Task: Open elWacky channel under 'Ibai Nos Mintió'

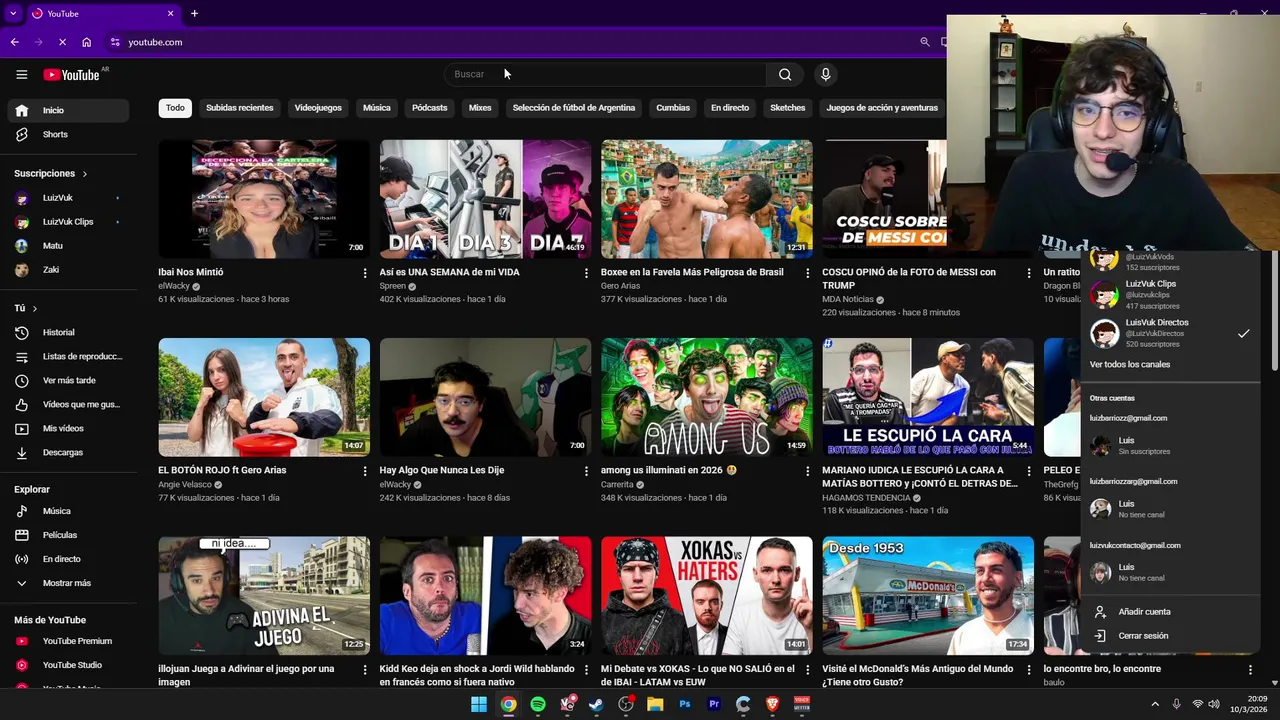Action: click(x=174, y=286)
